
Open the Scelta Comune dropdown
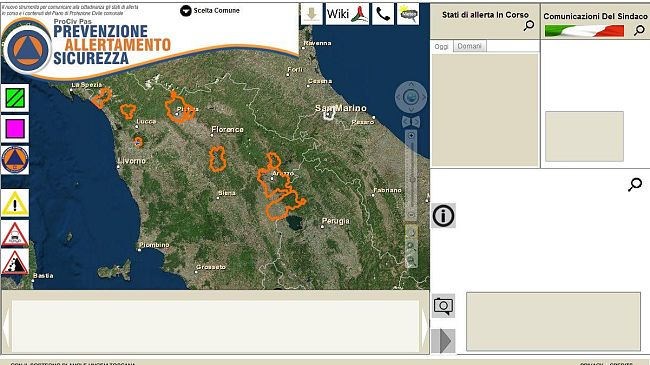[210, 11]
